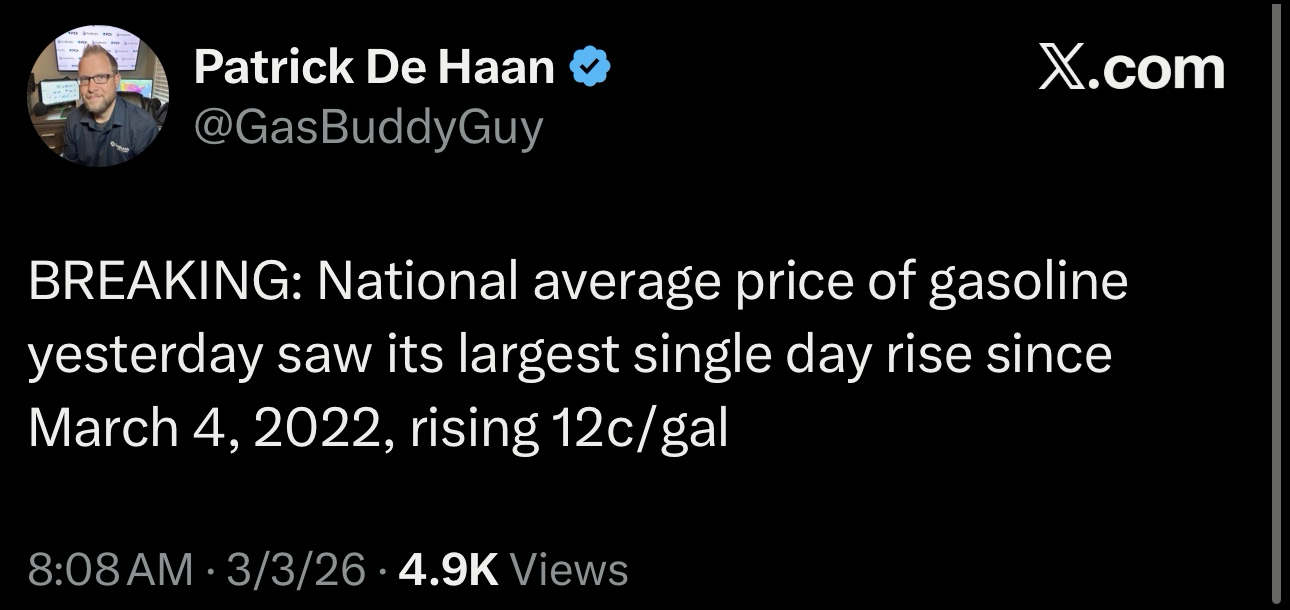The image size is (1290, 610).
Task: Click the scrollbar on the right edge
Action: 1275,300
